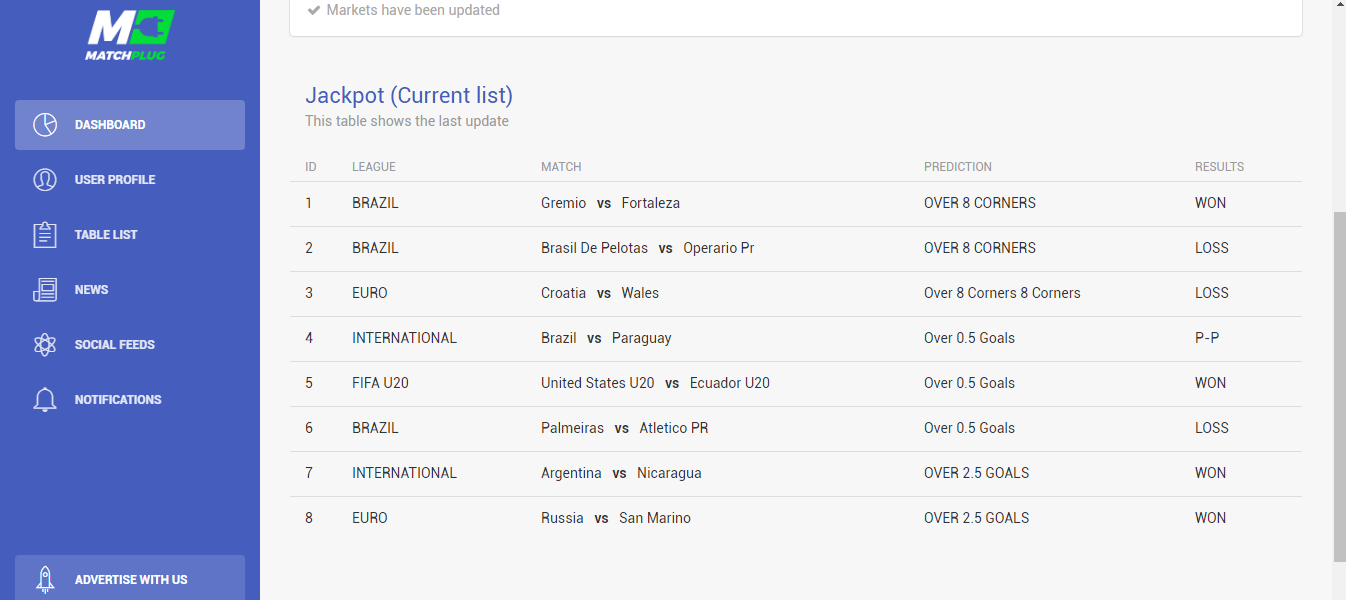Click the Jackpot (Current list) heading
Image resolution: width=1346 pixels, height=600 pixels.
(x=409, y=96)
